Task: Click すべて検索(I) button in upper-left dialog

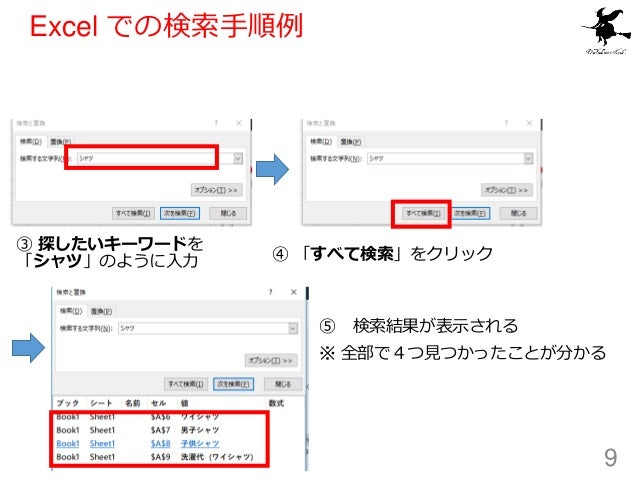Action: click(x=133, y=213)
